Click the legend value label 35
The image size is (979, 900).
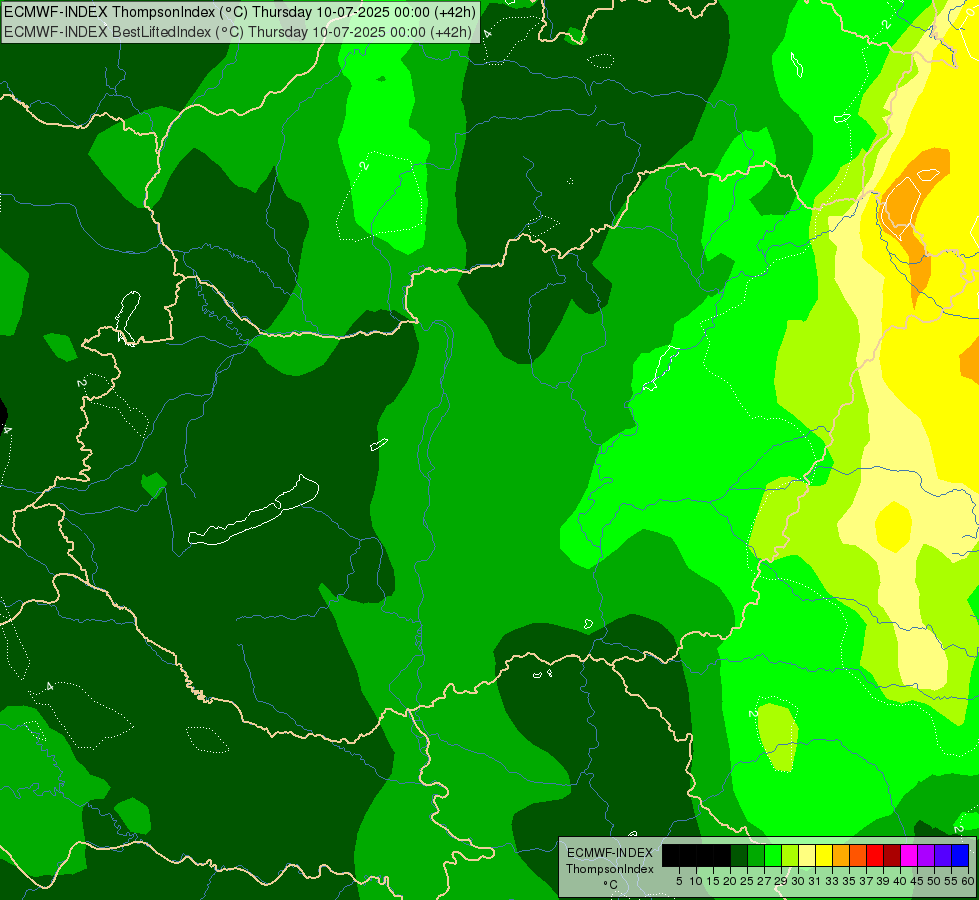[x=850, y=881]
